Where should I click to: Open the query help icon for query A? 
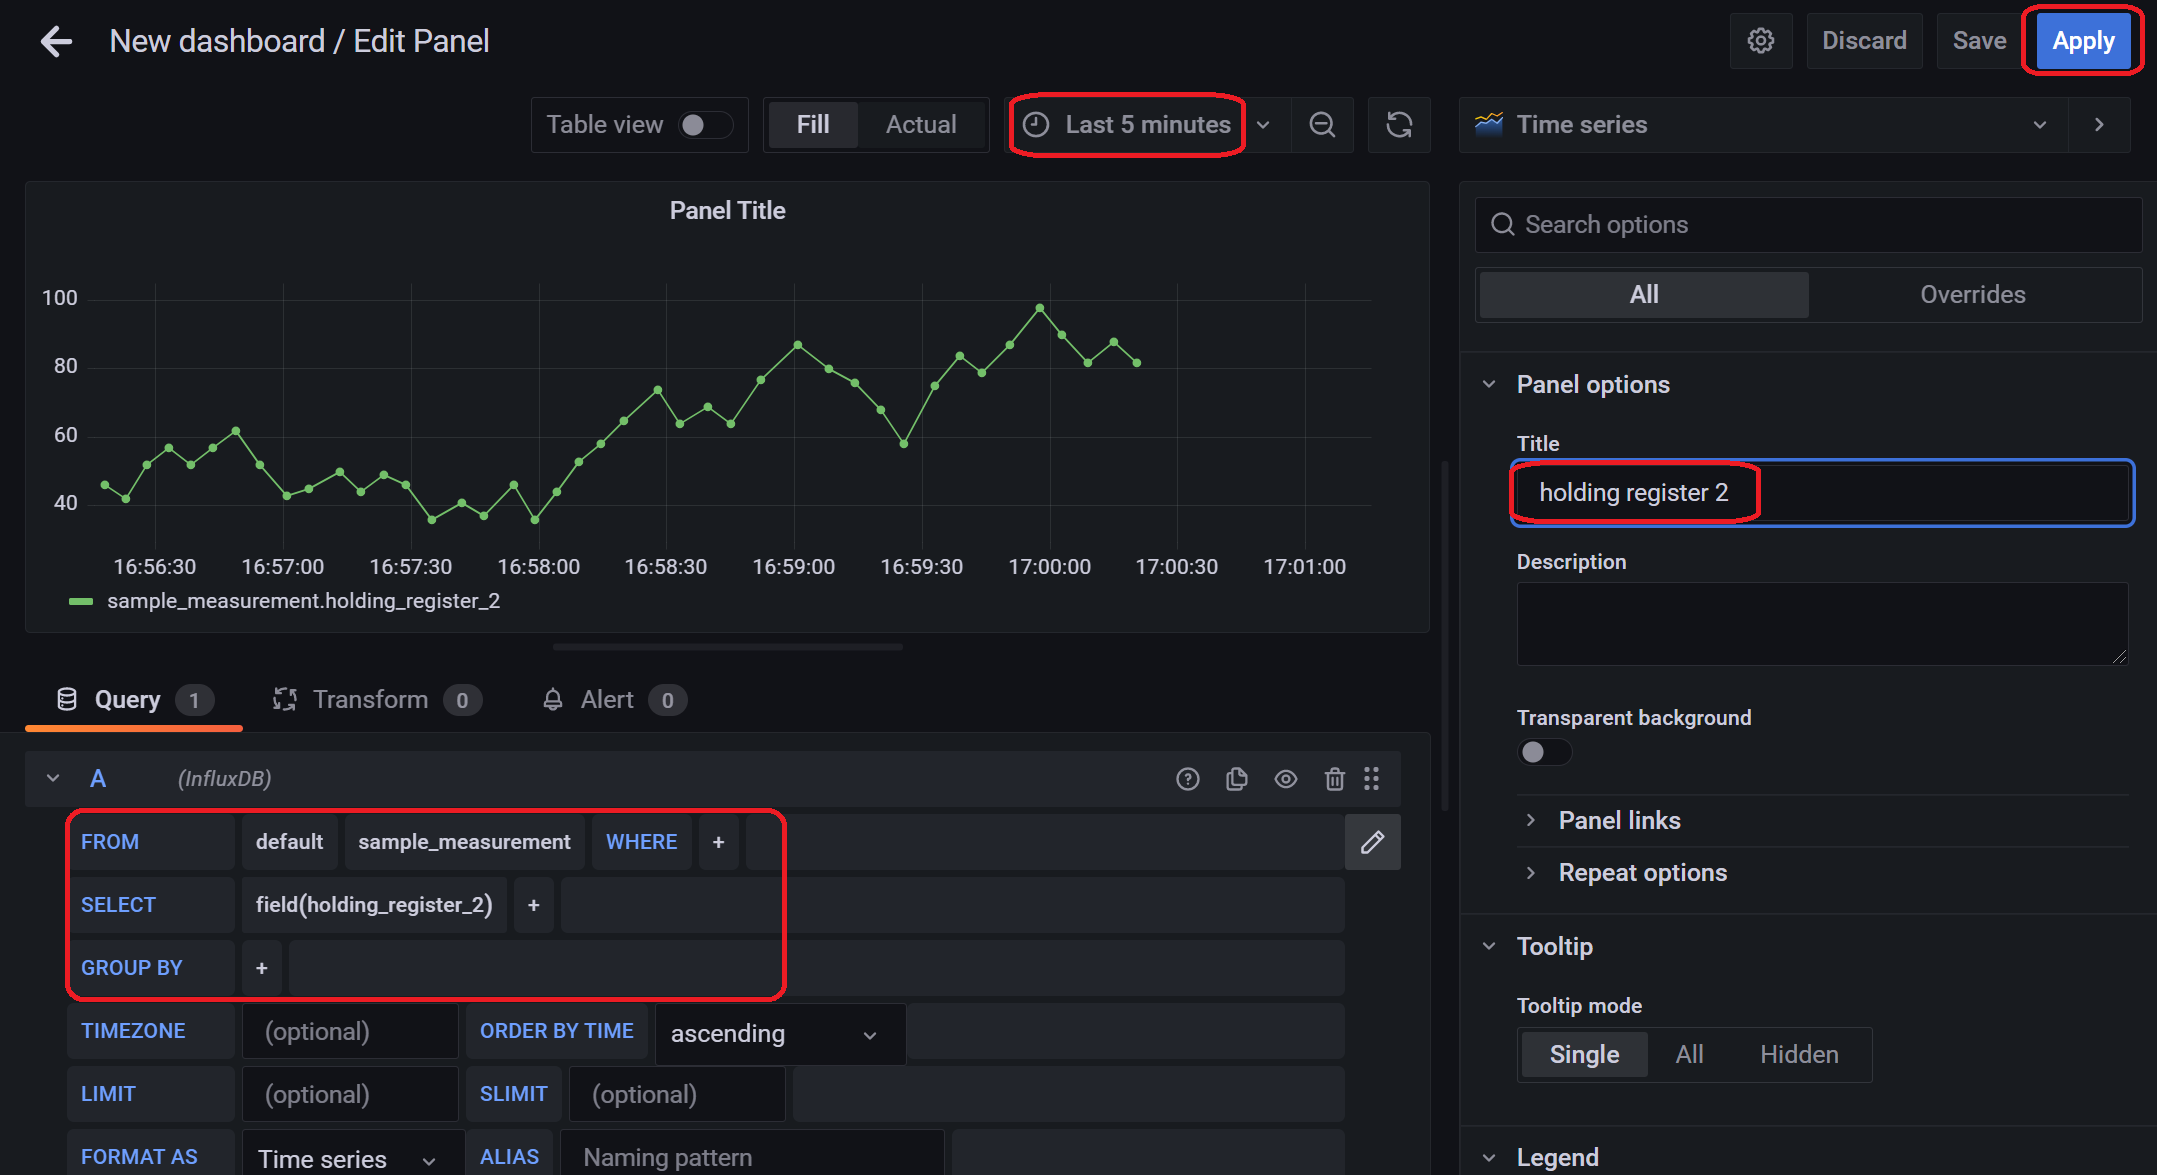[x=1187, y=779]
